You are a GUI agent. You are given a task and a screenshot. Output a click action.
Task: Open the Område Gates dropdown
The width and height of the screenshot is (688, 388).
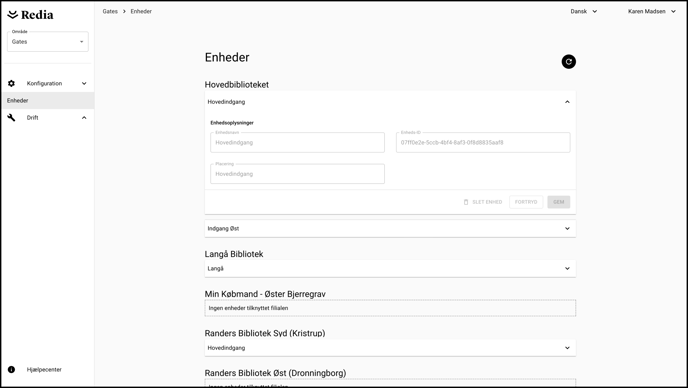pyautogui.click(x=48, y=42)
